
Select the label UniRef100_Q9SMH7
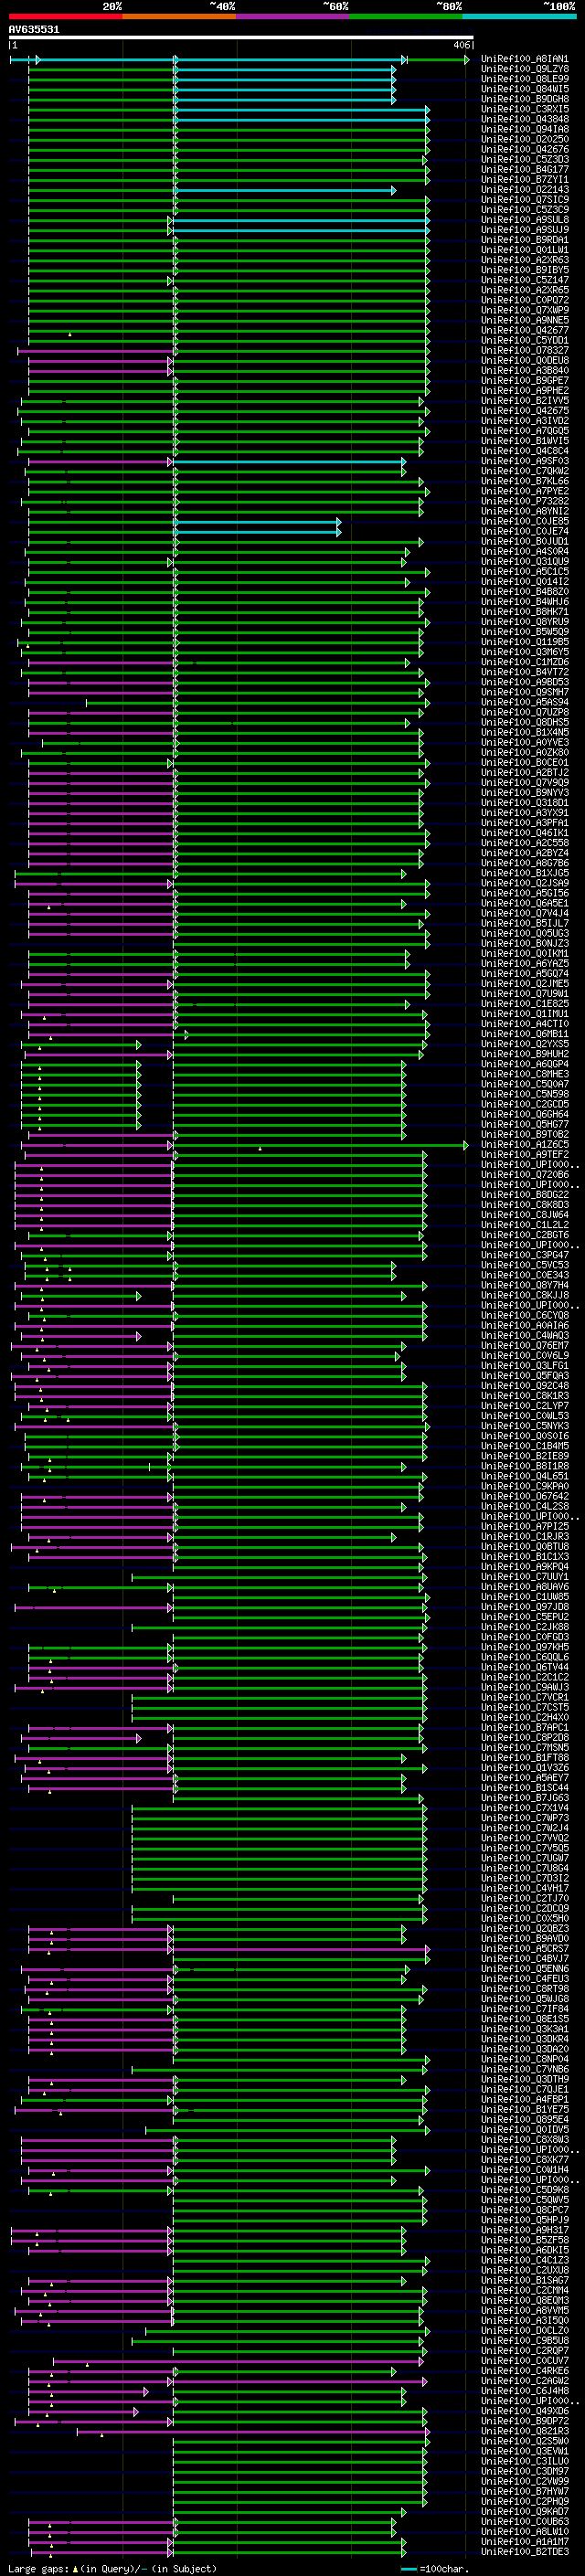pos(525,692)
